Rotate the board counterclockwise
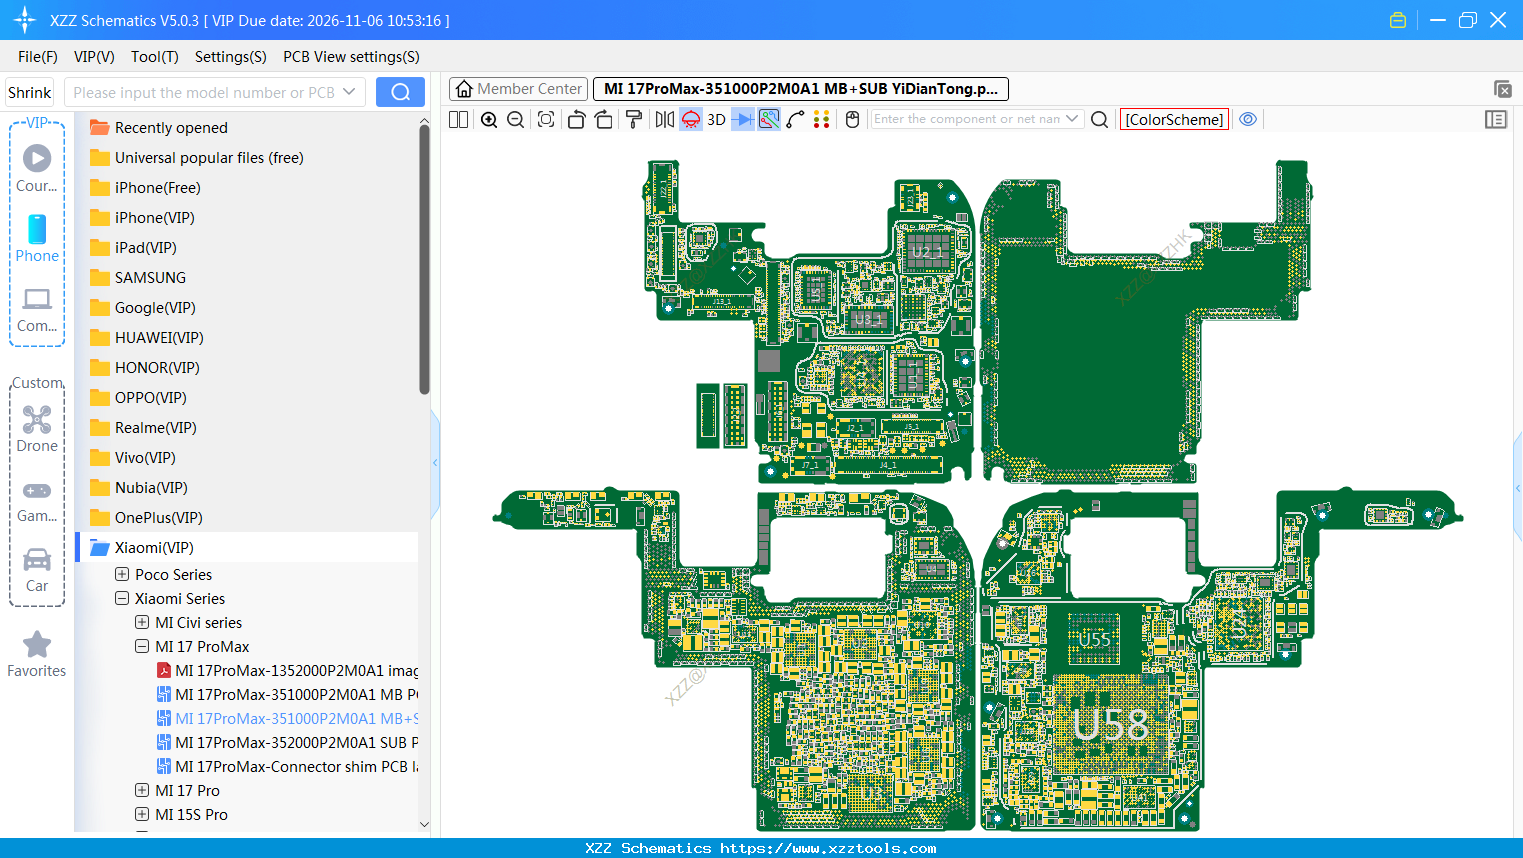The image size is (1523, 858). coord(576,119)
